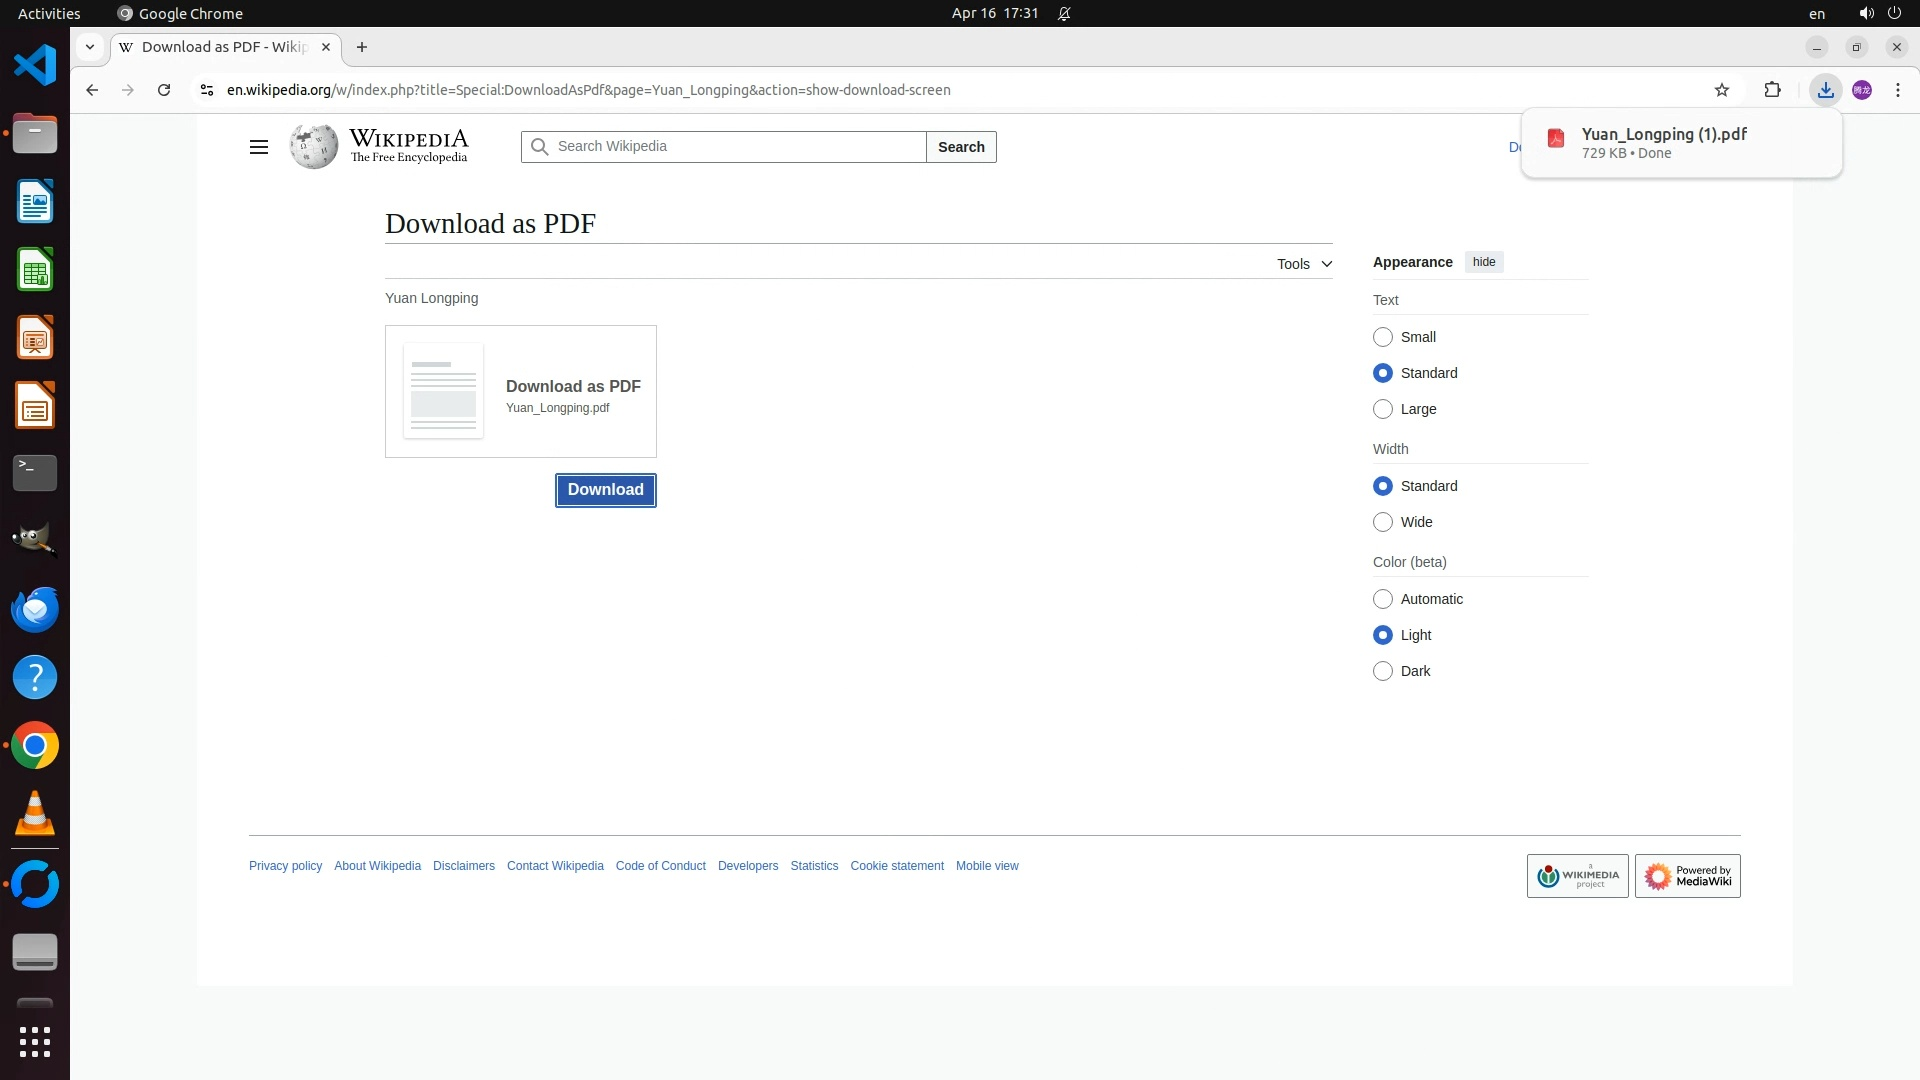The image size is (1920, 1080).
Task: Expand the Tools dropdown menu
Action: coord(1303,264)
